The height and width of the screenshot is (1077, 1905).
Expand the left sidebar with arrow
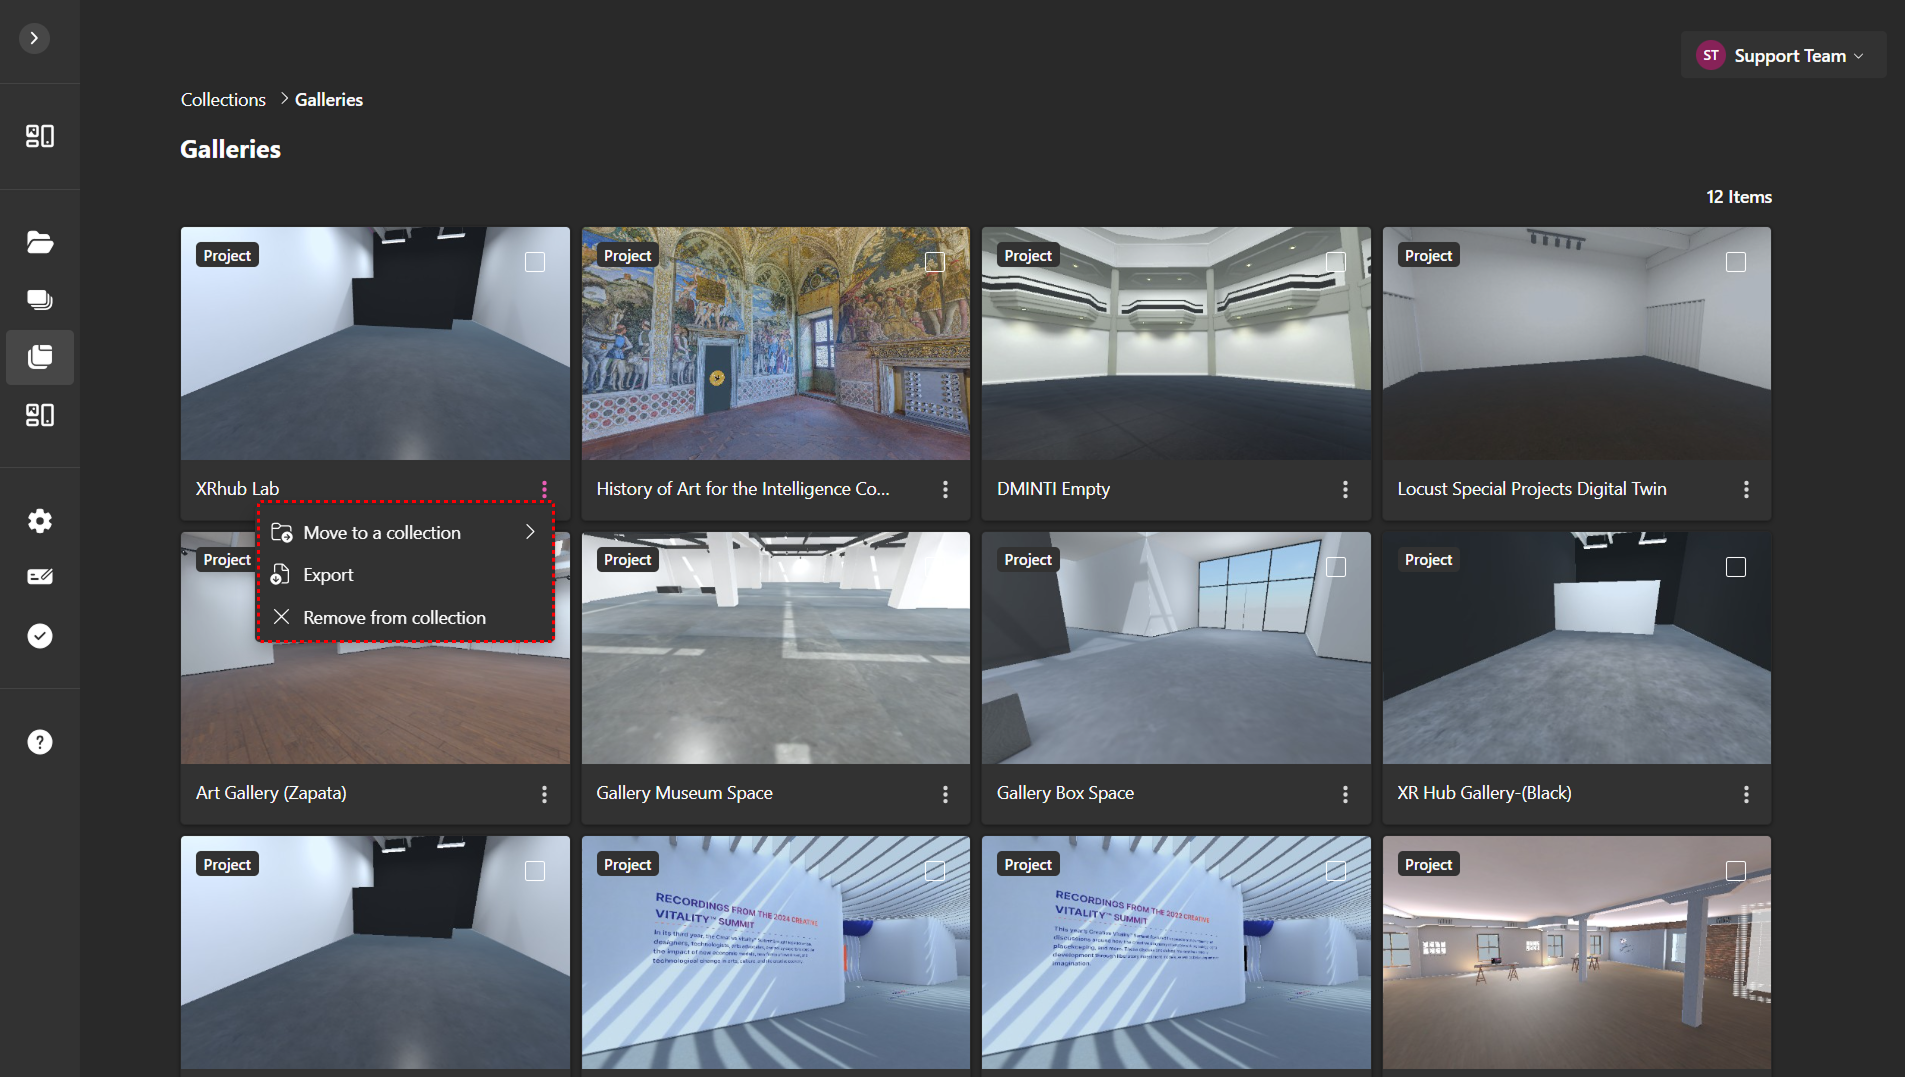(34, 38)
